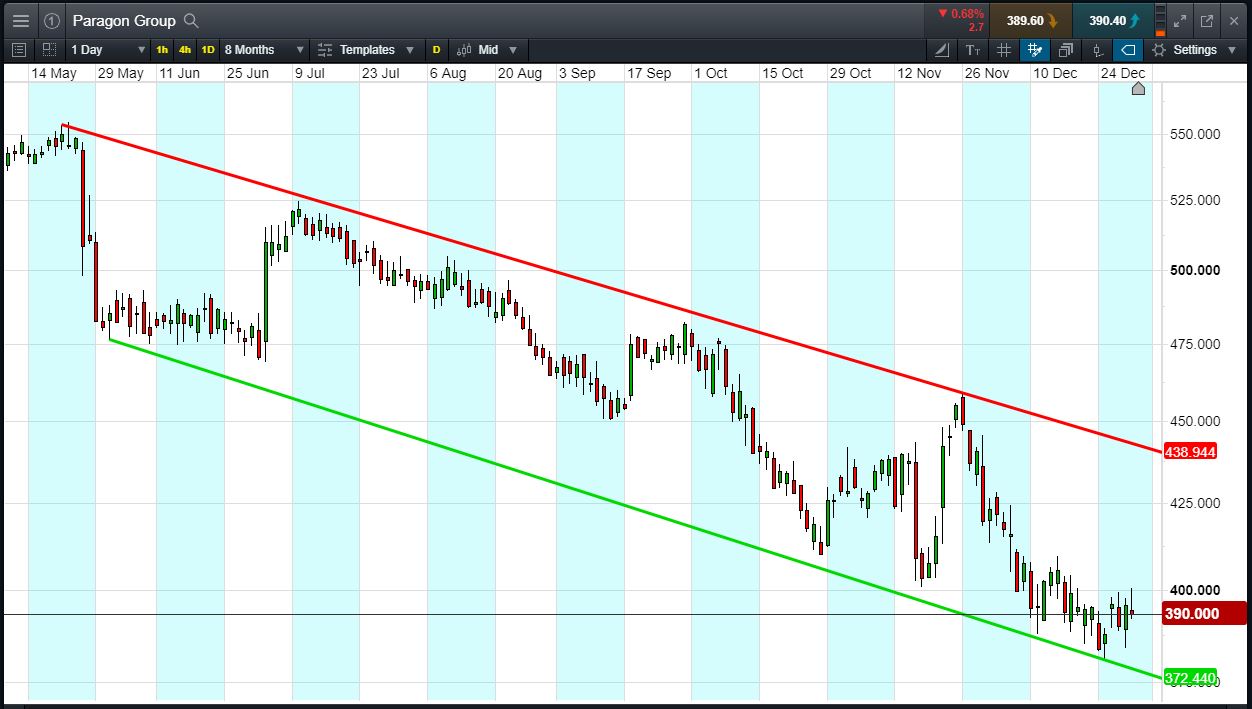Open the 1 Day interval dropdown

click(107, 49)
